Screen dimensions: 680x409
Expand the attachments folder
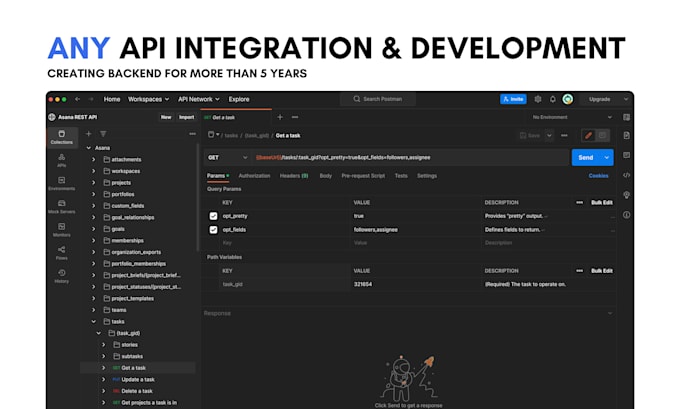[94, 160]
